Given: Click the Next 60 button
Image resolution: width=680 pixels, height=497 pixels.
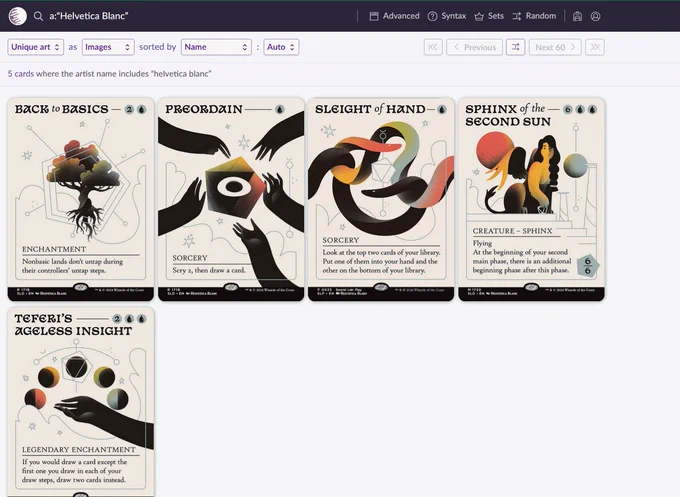Looking at the screenshot, I should 555,47.
